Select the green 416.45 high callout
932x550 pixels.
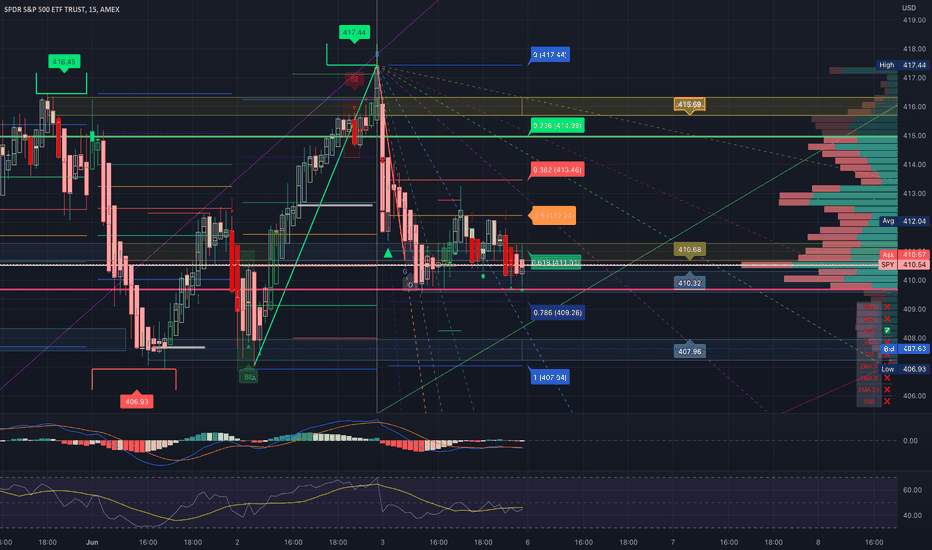64,62
